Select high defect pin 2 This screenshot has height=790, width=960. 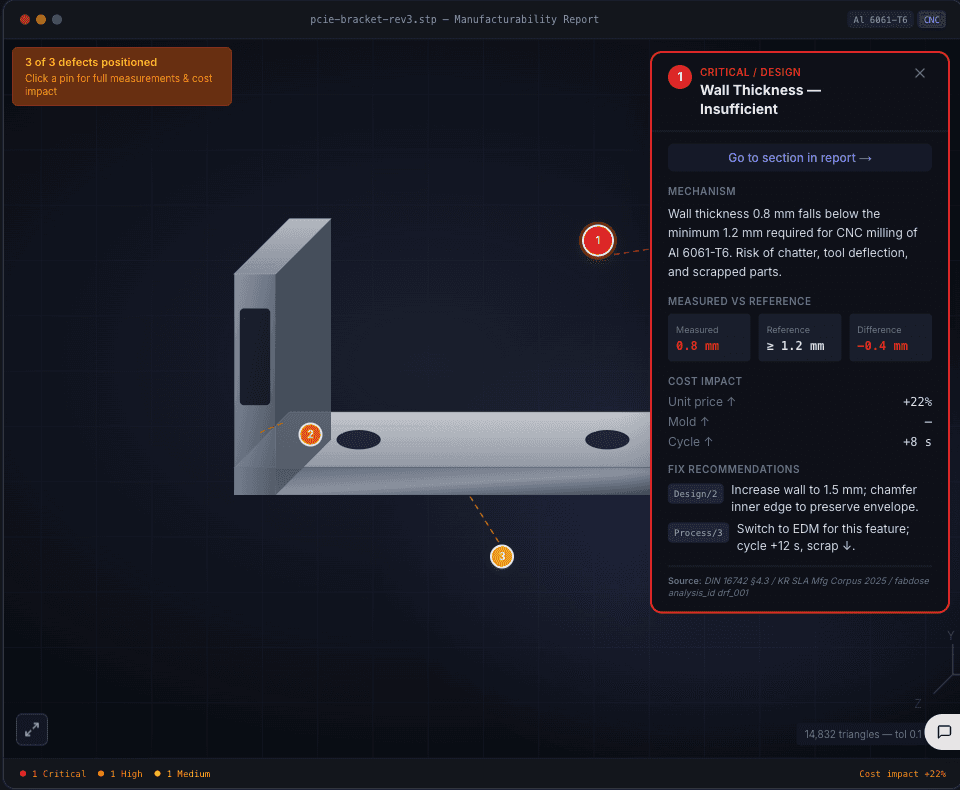[310, 435]
